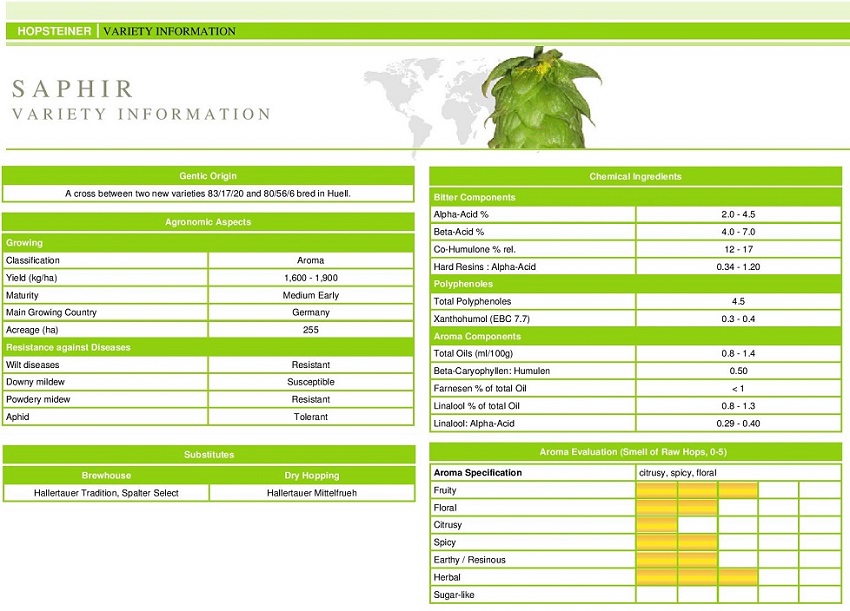Click the 'Gentic Origin' section header
Image resolution: width=850 pixels, height=611 pixels.
pos(208,176)
